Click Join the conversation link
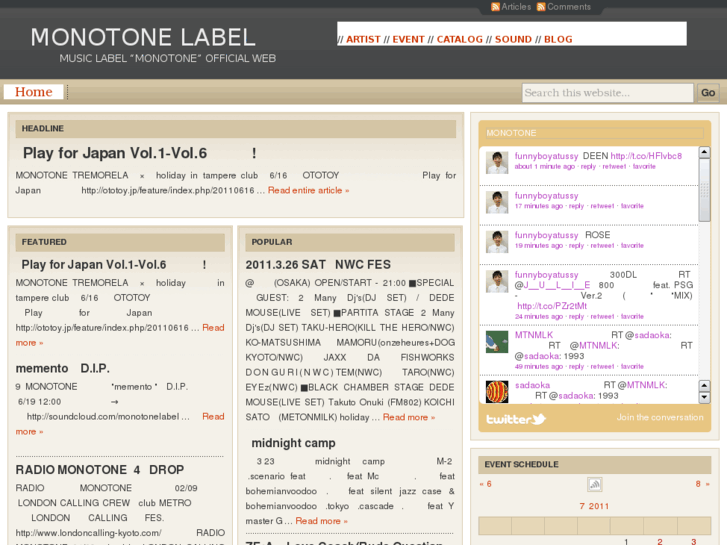727x545 pixels. [x=660, y=417]
